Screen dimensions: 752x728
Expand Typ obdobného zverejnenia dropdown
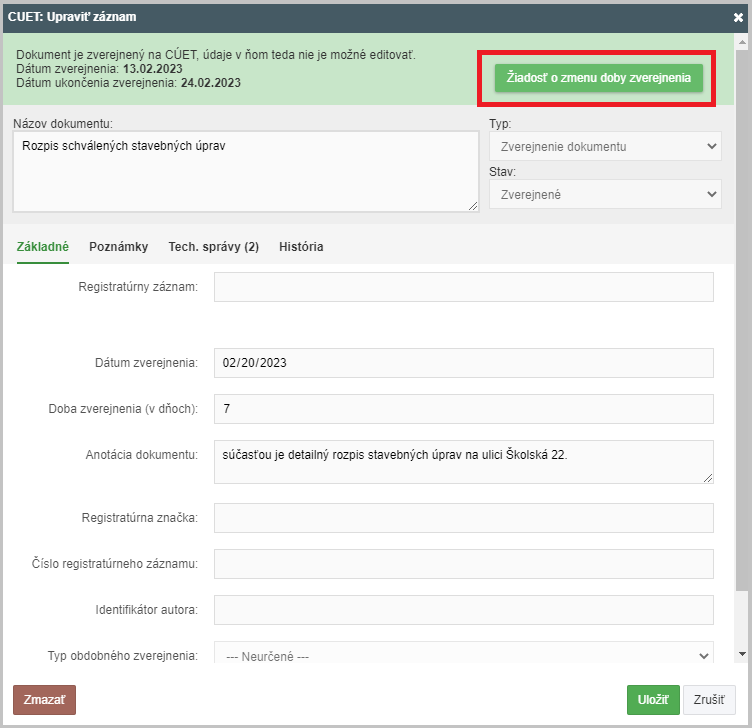[463, 655]
